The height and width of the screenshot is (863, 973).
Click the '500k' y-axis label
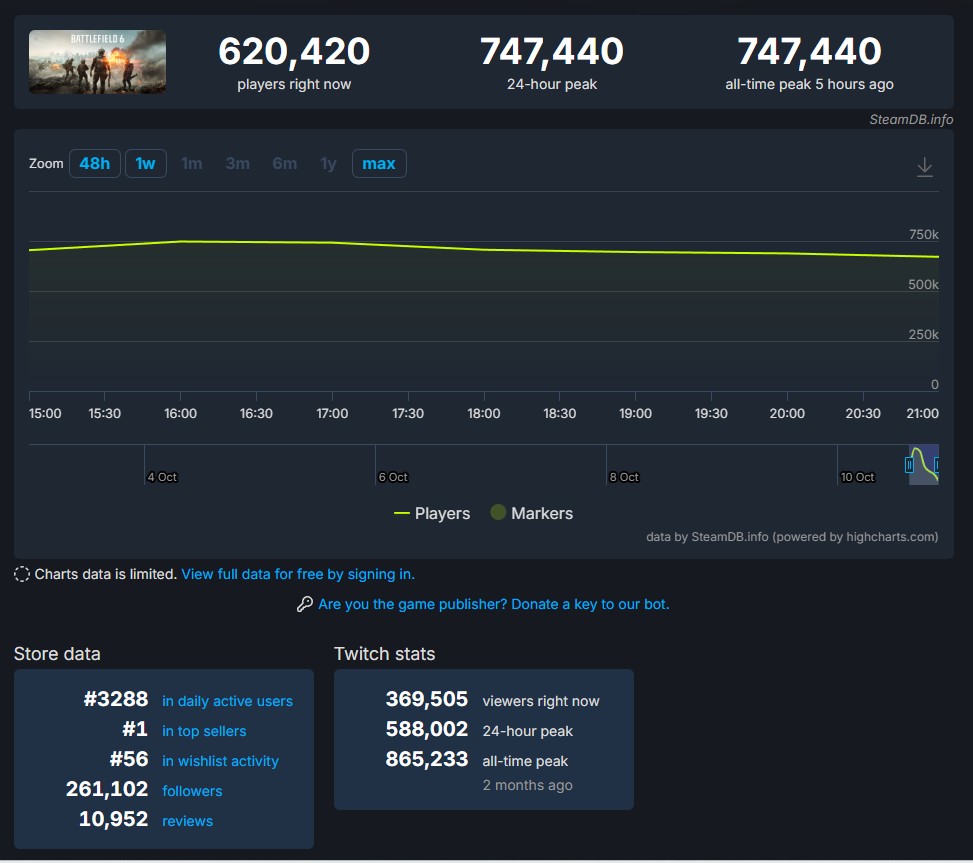923,285
